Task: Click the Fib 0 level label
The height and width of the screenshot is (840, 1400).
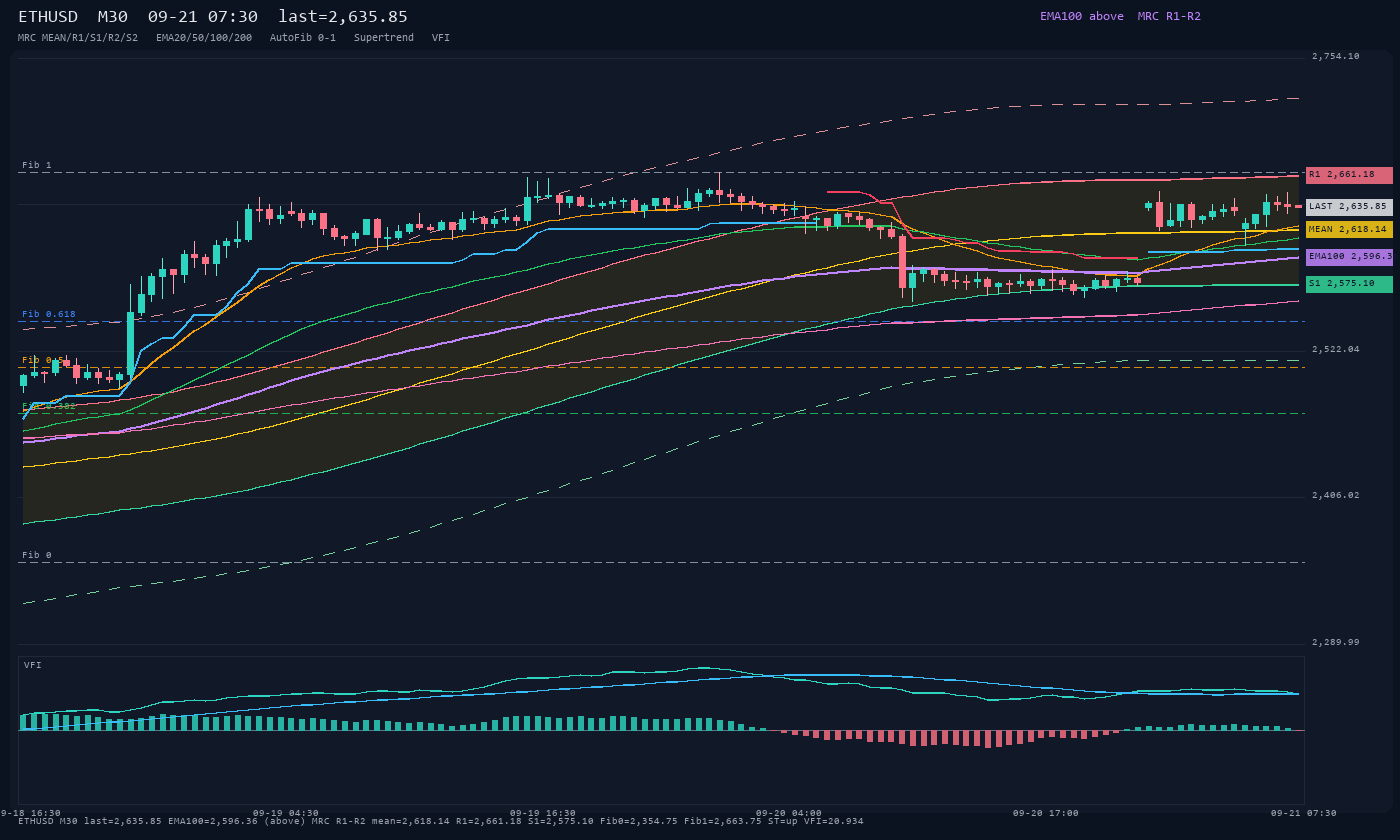Action: [37, 555]
